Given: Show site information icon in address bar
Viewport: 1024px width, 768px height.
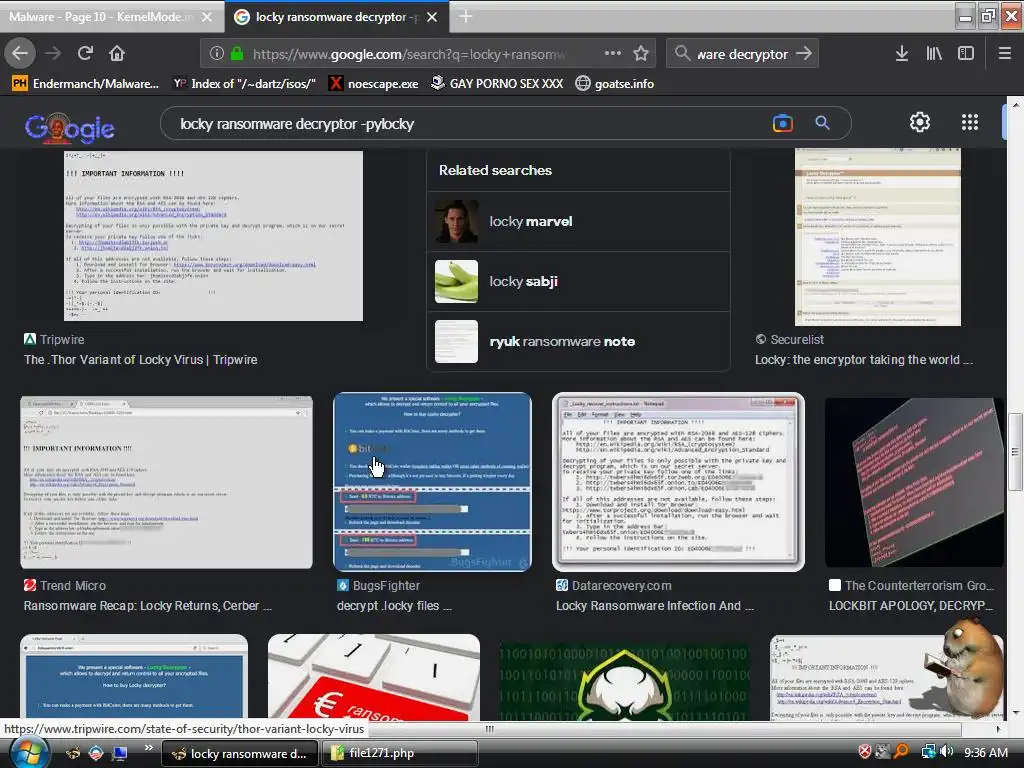Looking at the screenshot, I should (x=217, y=54).
